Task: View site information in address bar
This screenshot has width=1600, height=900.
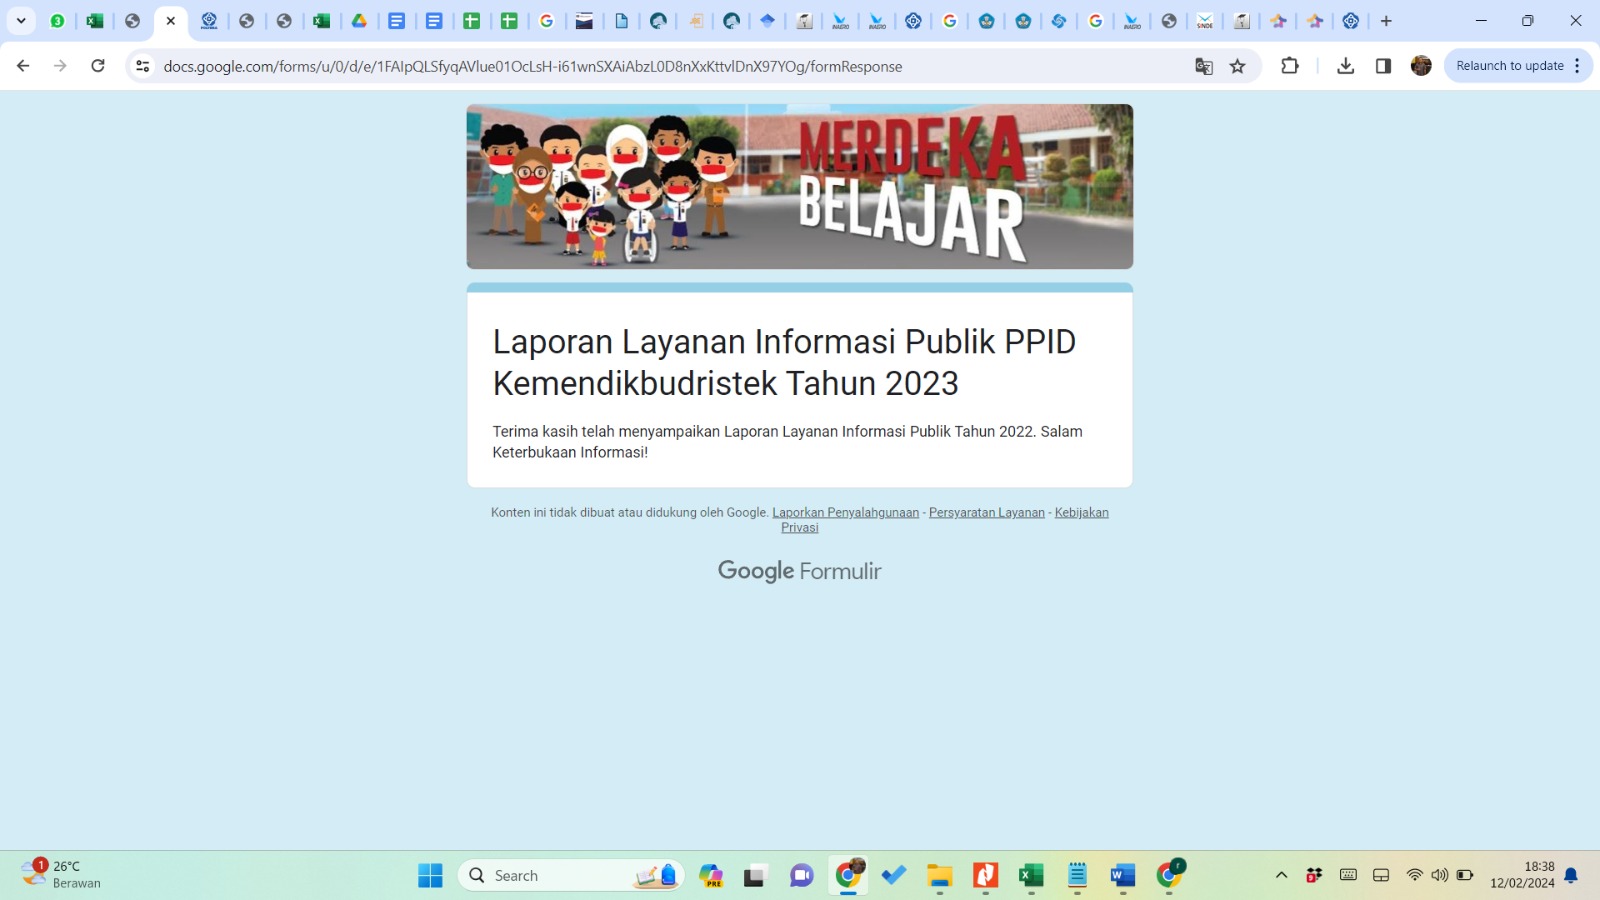Action: pos(143,66)
